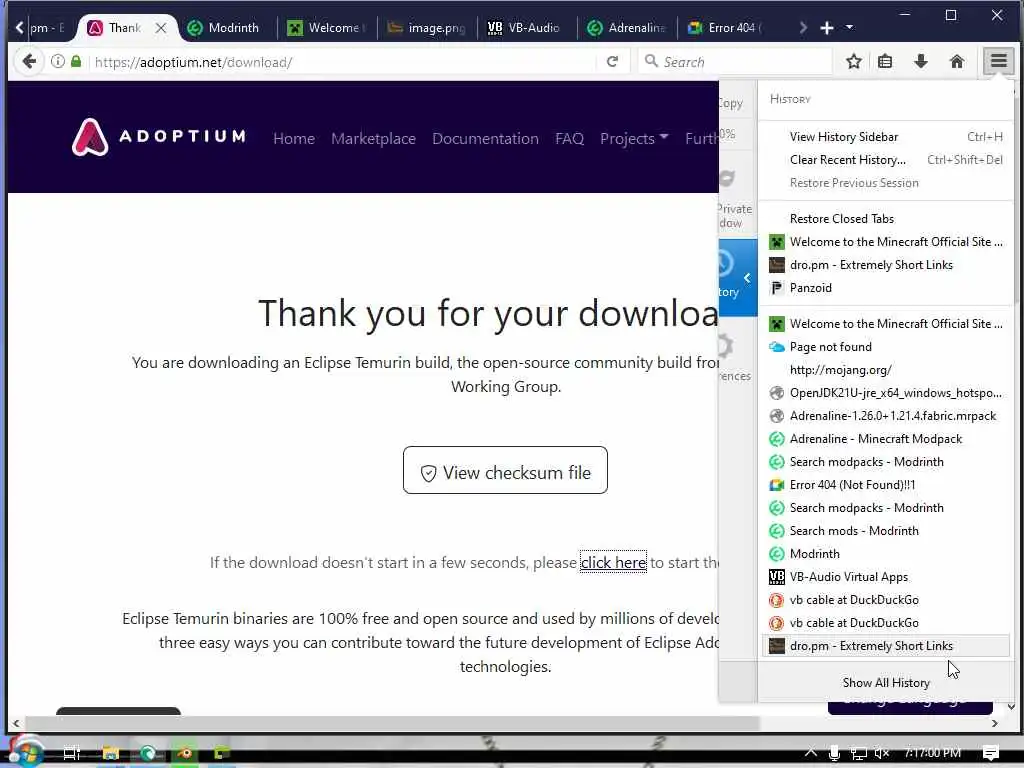This screenshot has width=1024, height=768.
Task: Switch to the Adrenaline tab
Action: point(627,28)
